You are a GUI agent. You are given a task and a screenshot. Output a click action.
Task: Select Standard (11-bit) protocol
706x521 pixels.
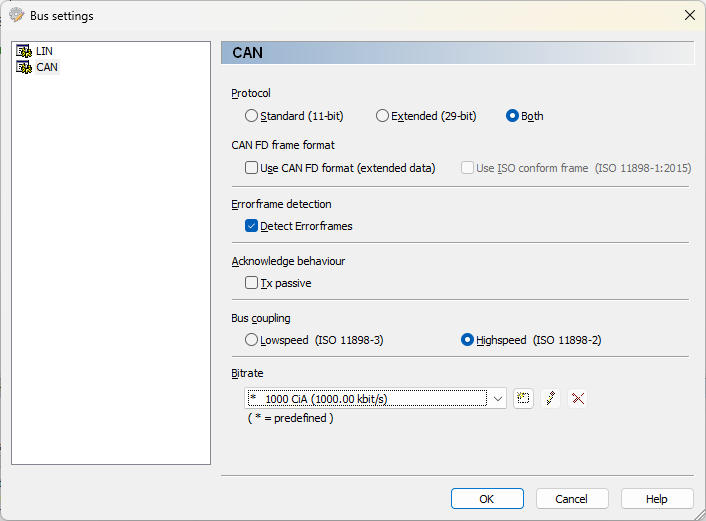[x=252, y=116]
